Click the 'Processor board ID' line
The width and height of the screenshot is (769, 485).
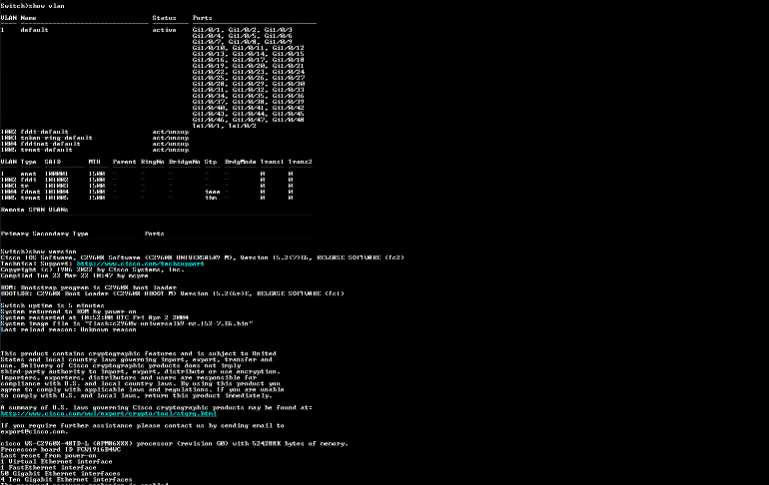tap(60, 450)
